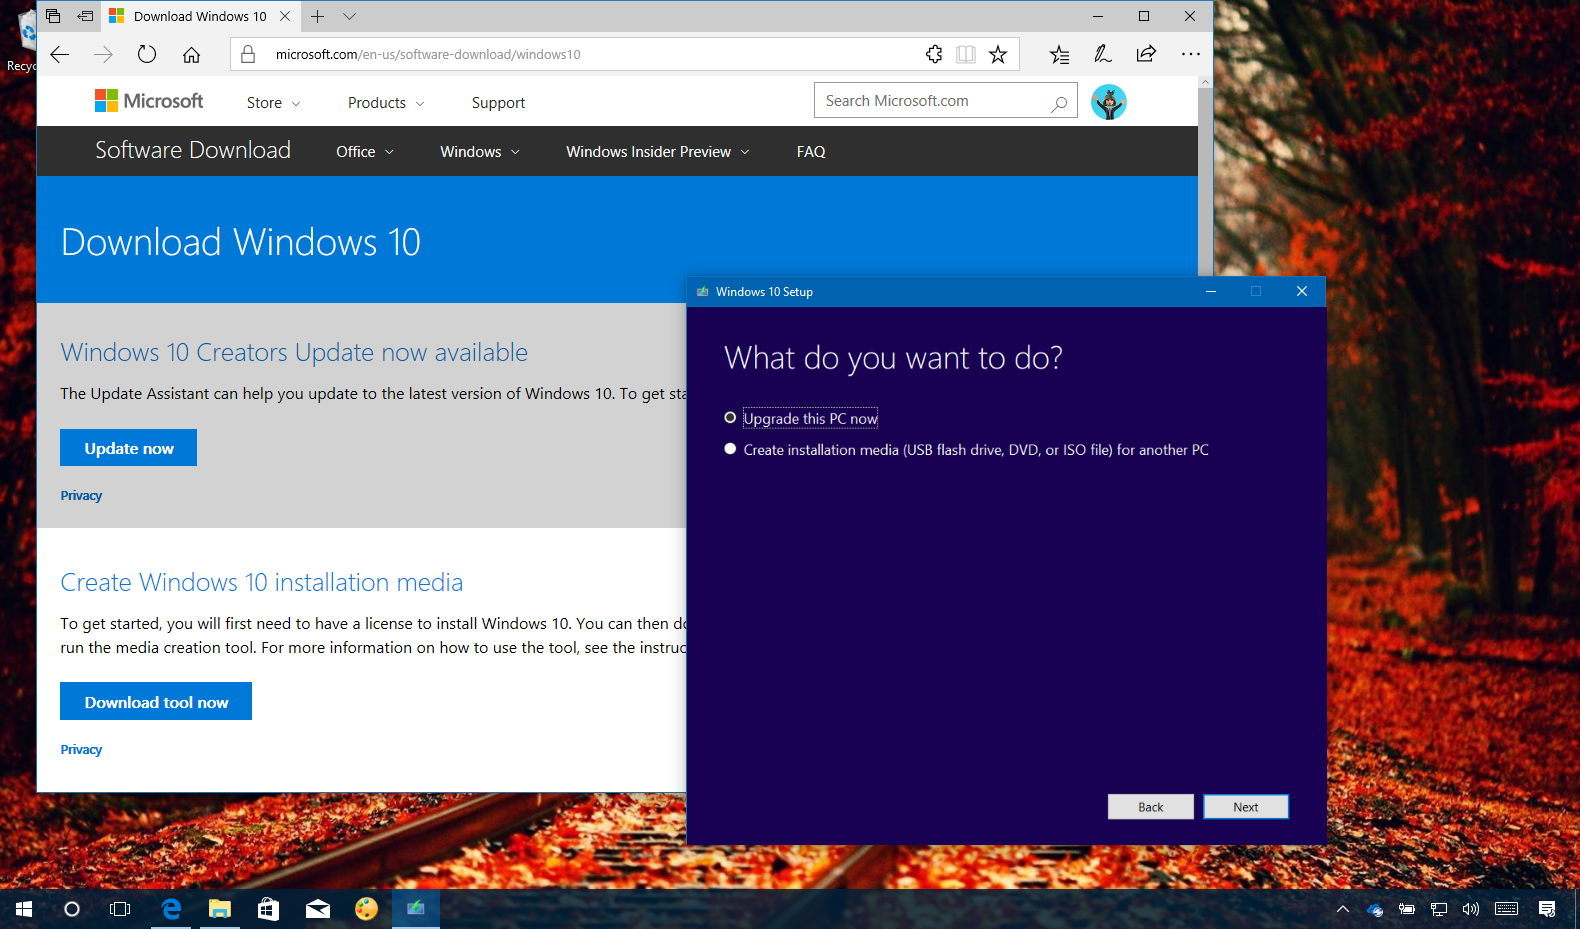The width and height of the screenshot is (1580, 929).
Task: Open Task View
Action: tap(120, 909)
